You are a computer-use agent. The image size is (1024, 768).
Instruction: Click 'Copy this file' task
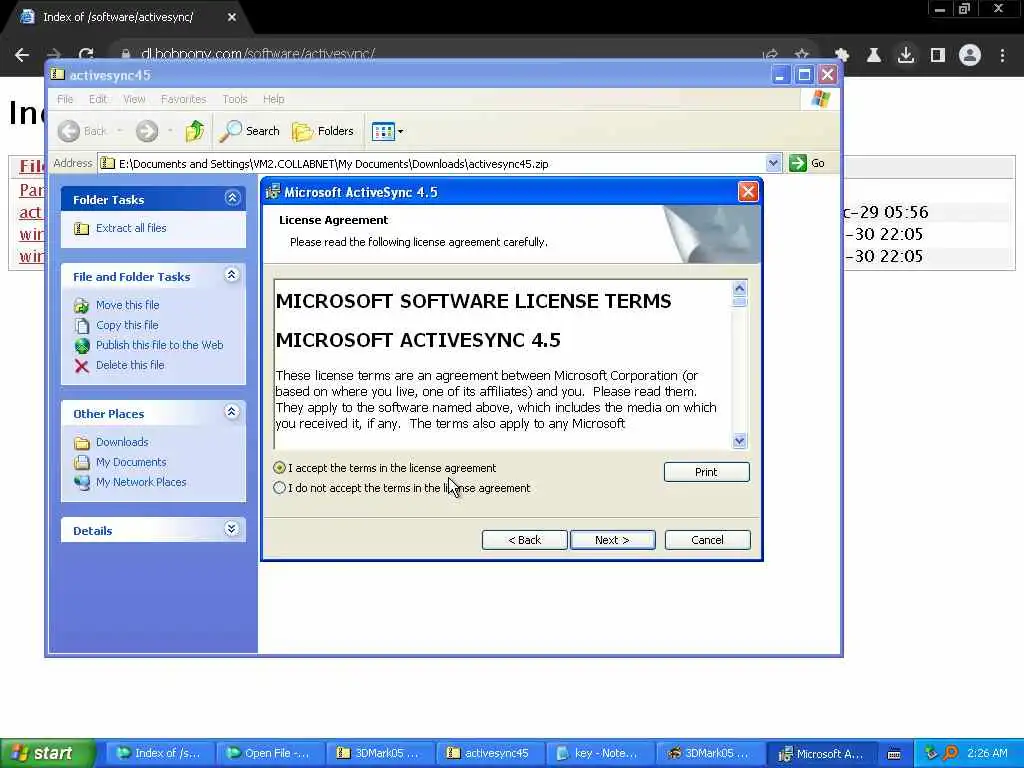(x=127, y=325)
